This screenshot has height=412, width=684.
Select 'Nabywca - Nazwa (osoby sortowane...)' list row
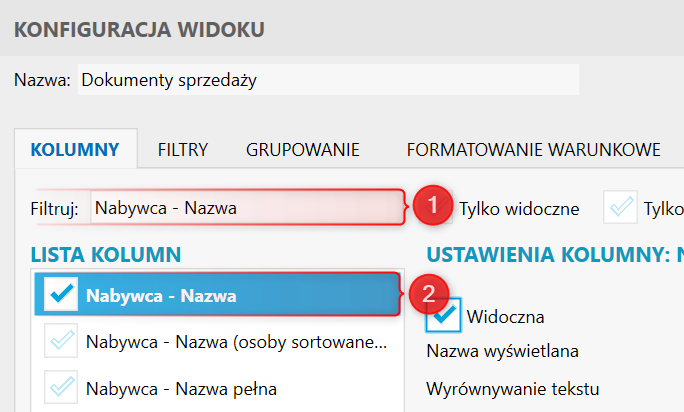point(235,342)
